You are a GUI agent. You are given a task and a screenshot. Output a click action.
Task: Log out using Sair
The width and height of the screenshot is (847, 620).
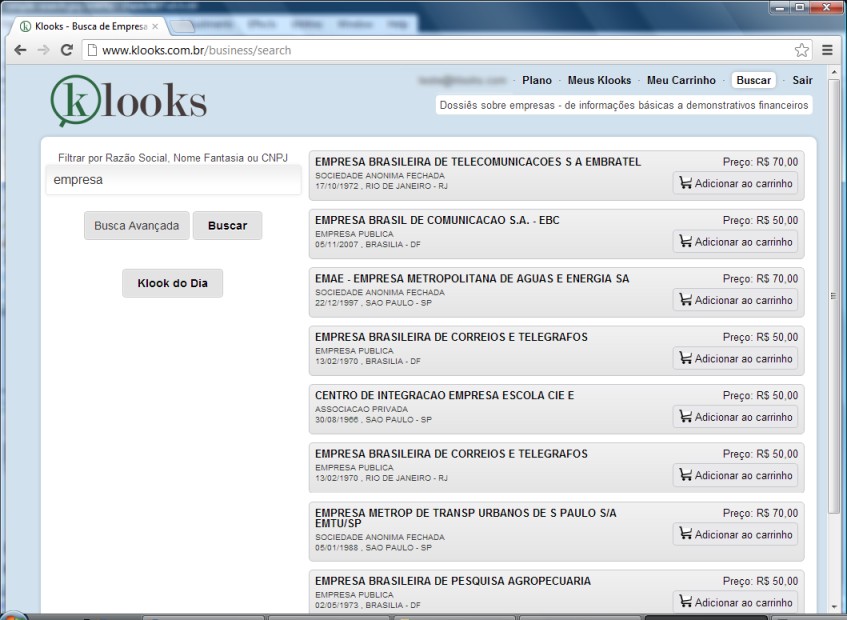point(802,80)
